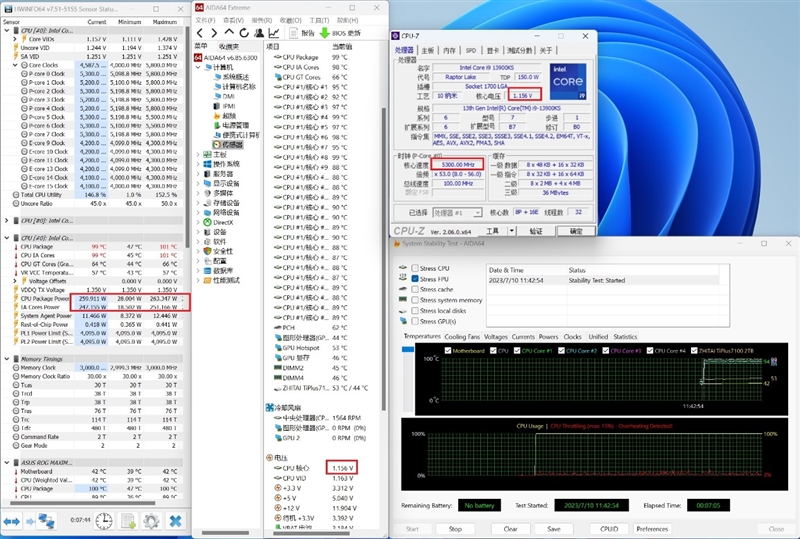Switch to SPD tab in CPU-Z
The image size is (800, 539).
[x=470, y=50]
